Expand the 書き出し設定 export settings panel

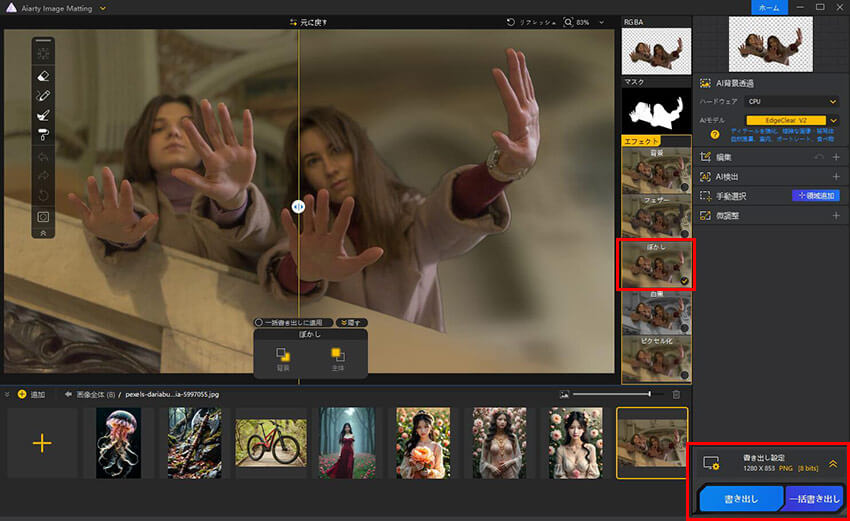point(833,463)
